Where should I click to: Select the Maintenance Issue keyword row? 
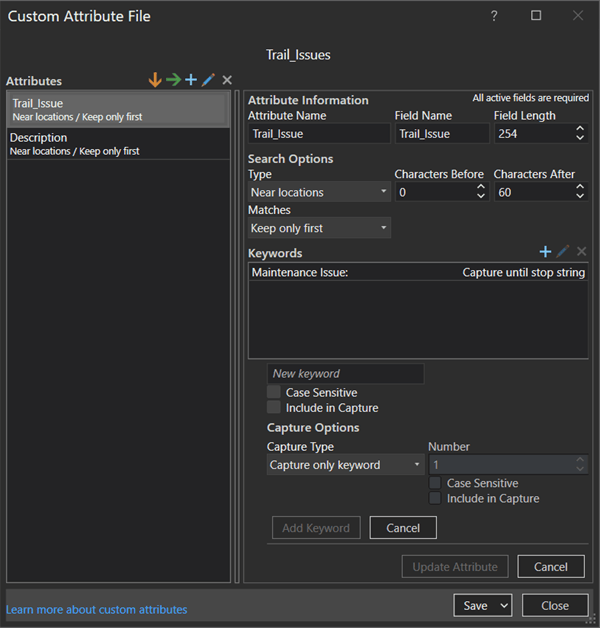[x=418, y=272]
